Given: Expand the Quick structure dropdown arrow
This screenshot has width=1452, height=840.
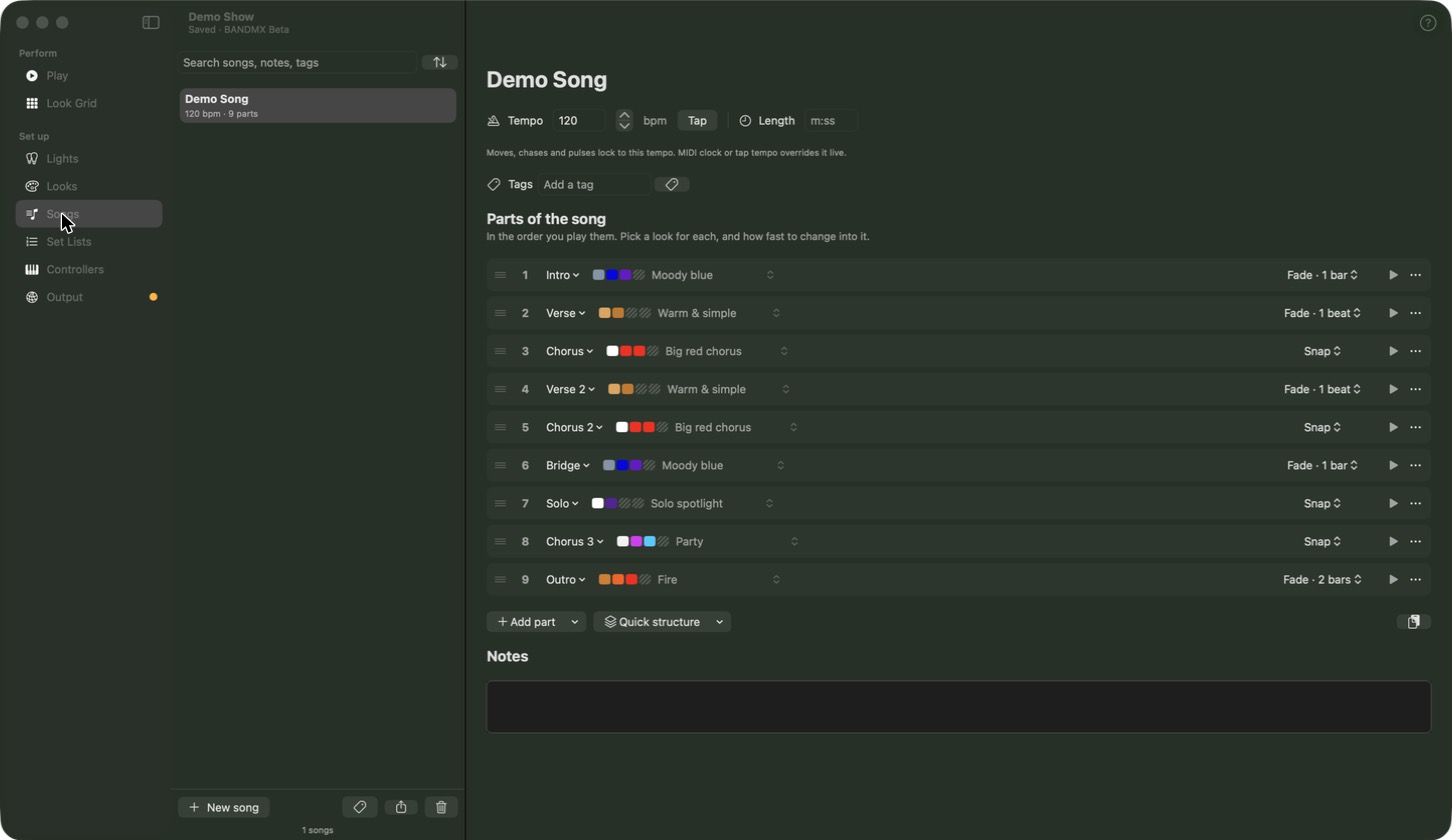Looking at the screenshot, I should click(720, 622).
